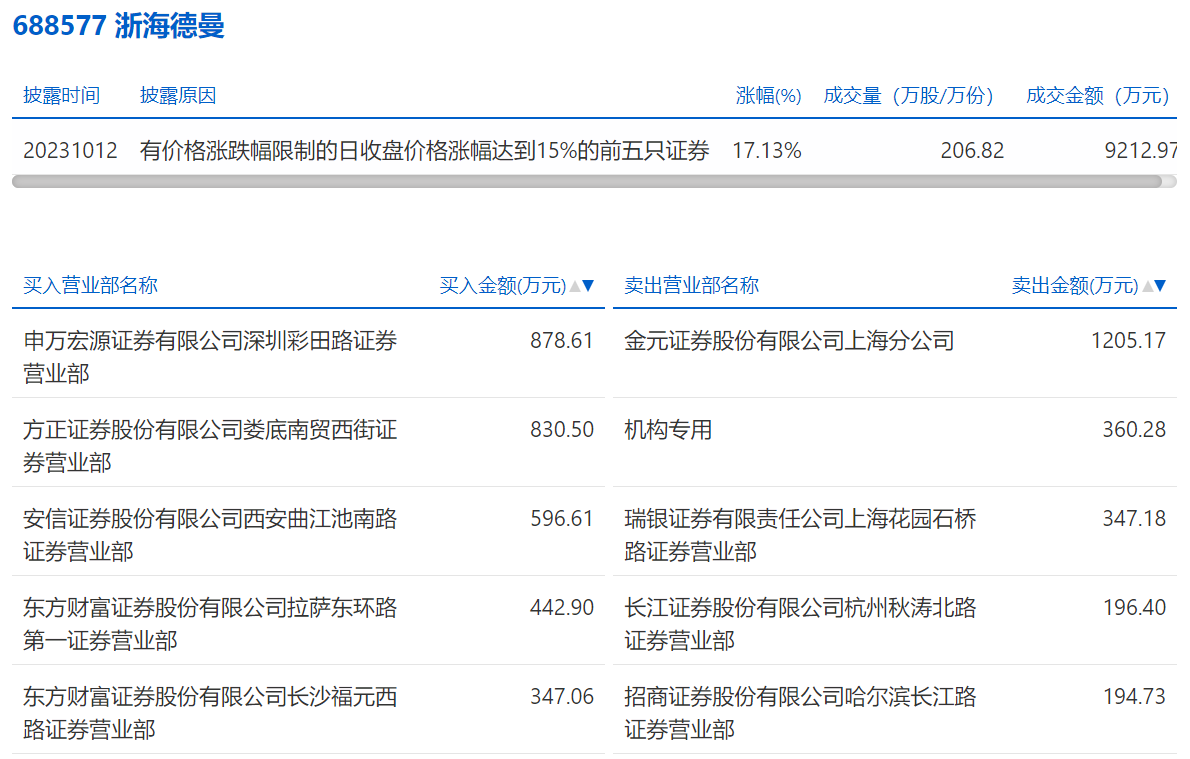
Task: Select sell amount 196.40
Action: [x=1134, y=607]
